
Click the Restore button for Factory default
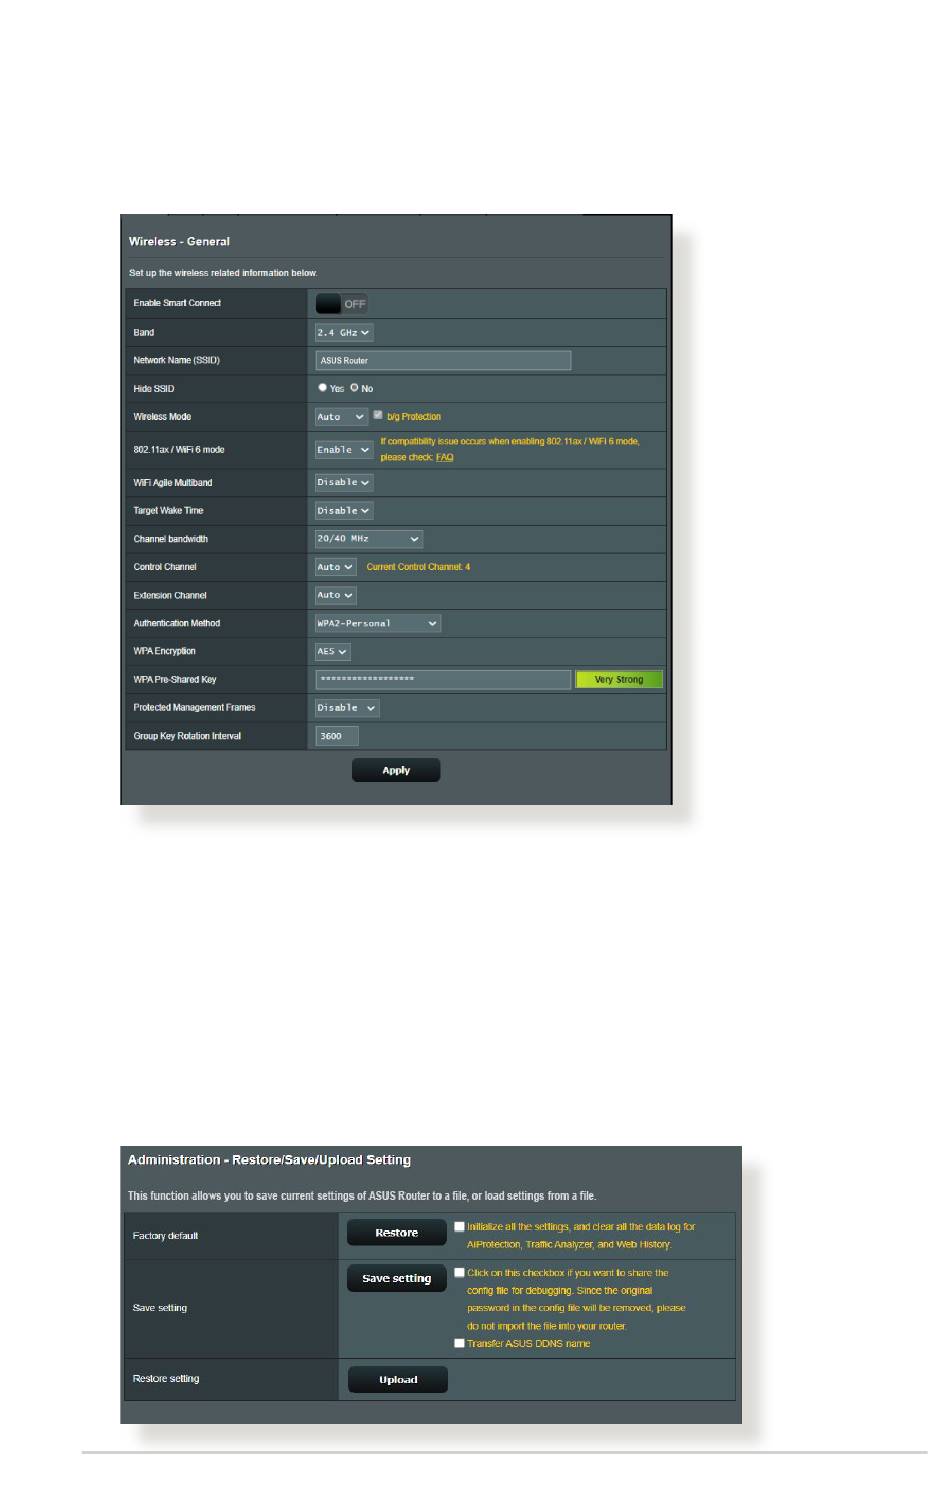pyautogui.click(x=397, y=1233)
